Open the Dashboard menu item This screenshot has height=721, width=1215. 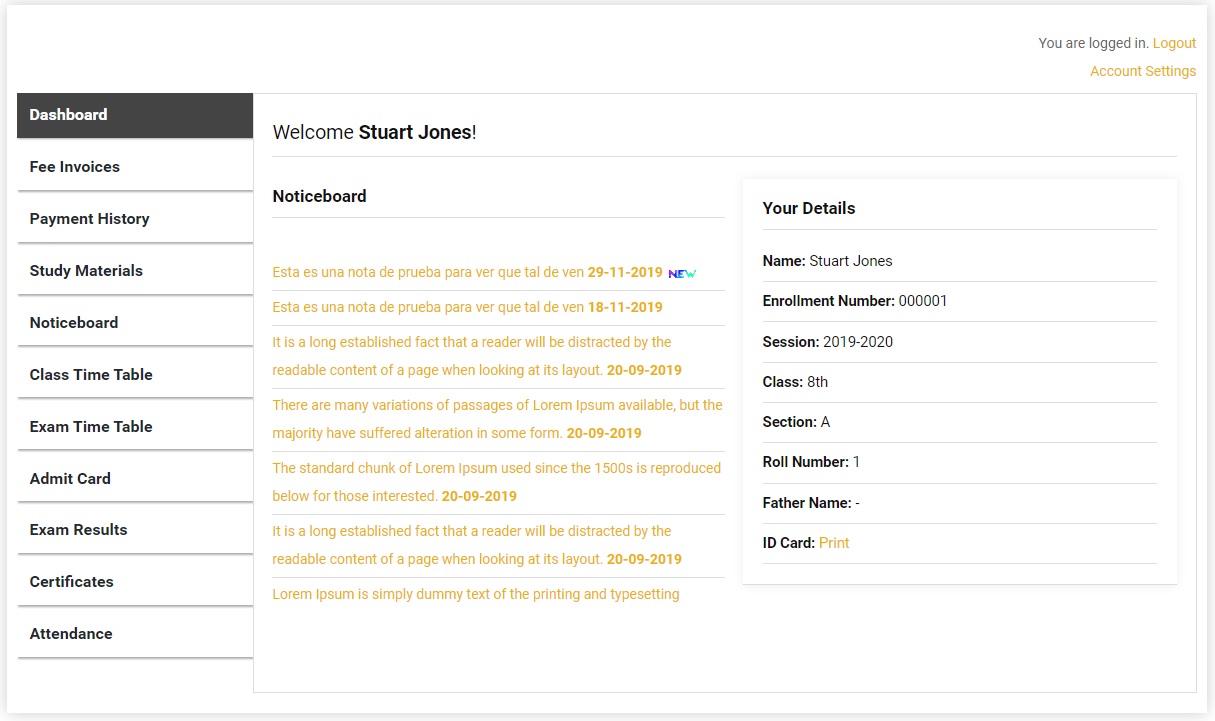tap(135, 115)
